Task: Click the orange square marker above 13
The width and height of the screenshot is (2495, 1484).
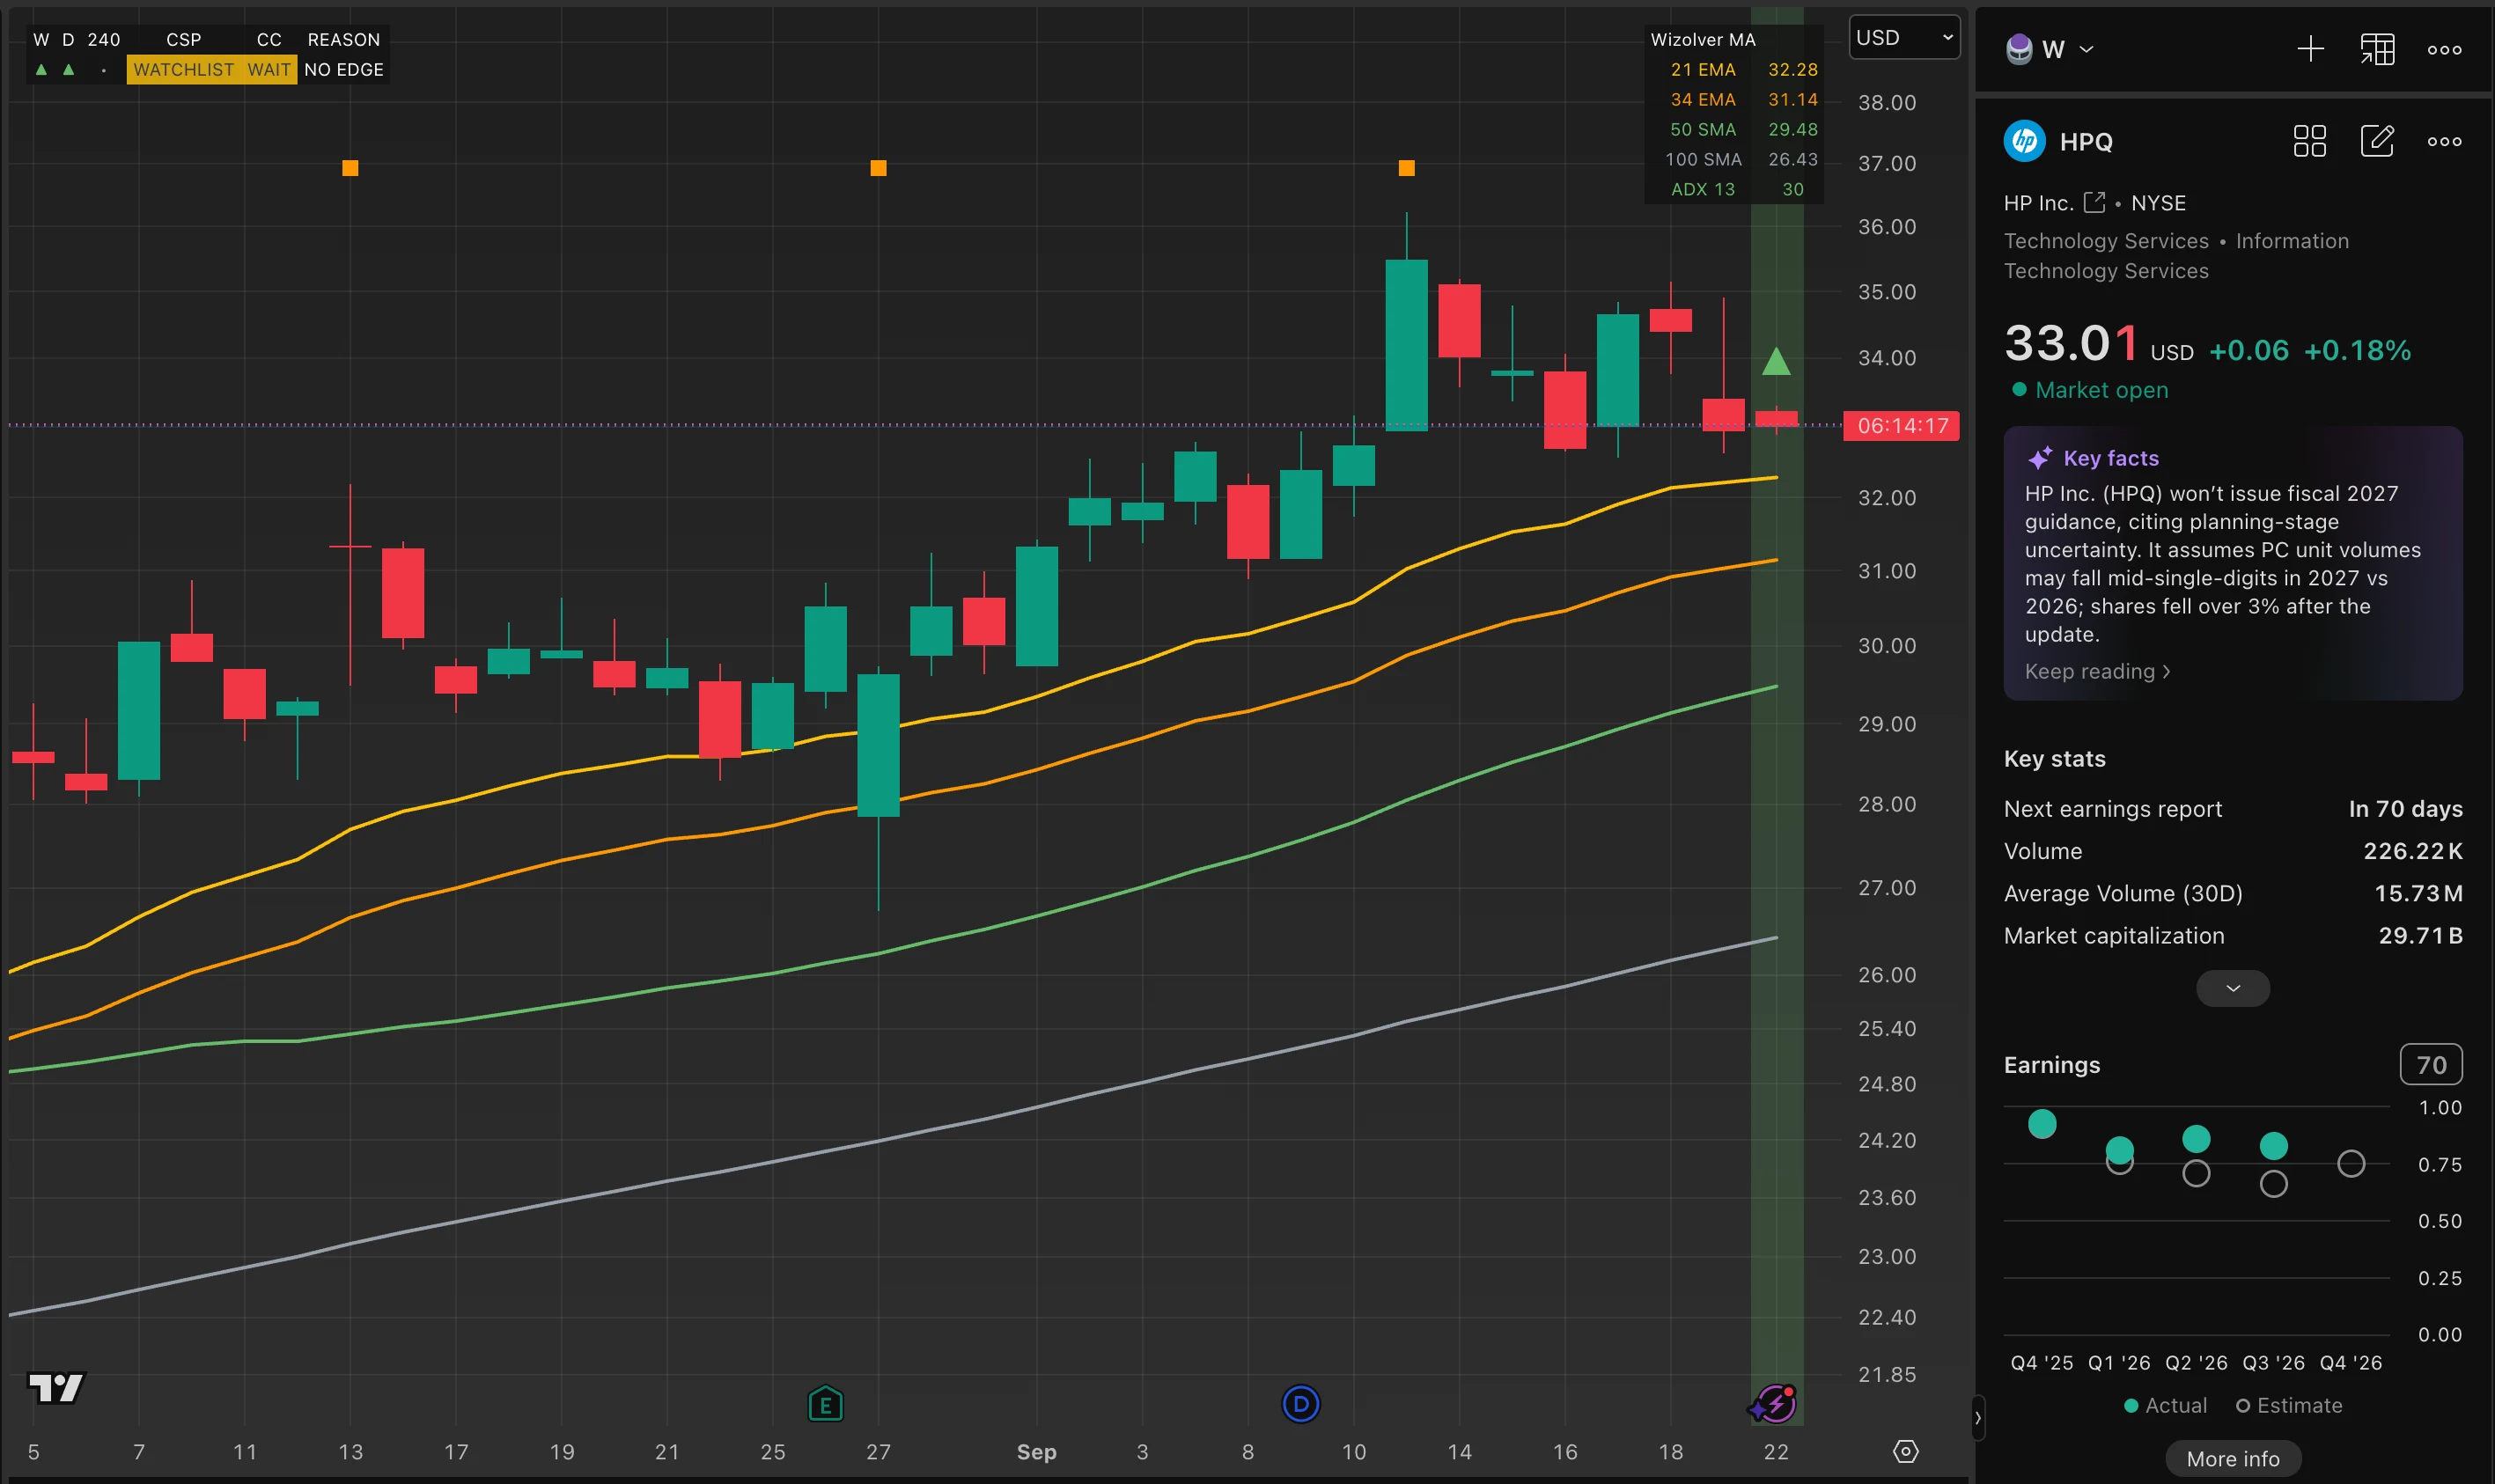Action: pyautogui.click(x=350, y=168)
